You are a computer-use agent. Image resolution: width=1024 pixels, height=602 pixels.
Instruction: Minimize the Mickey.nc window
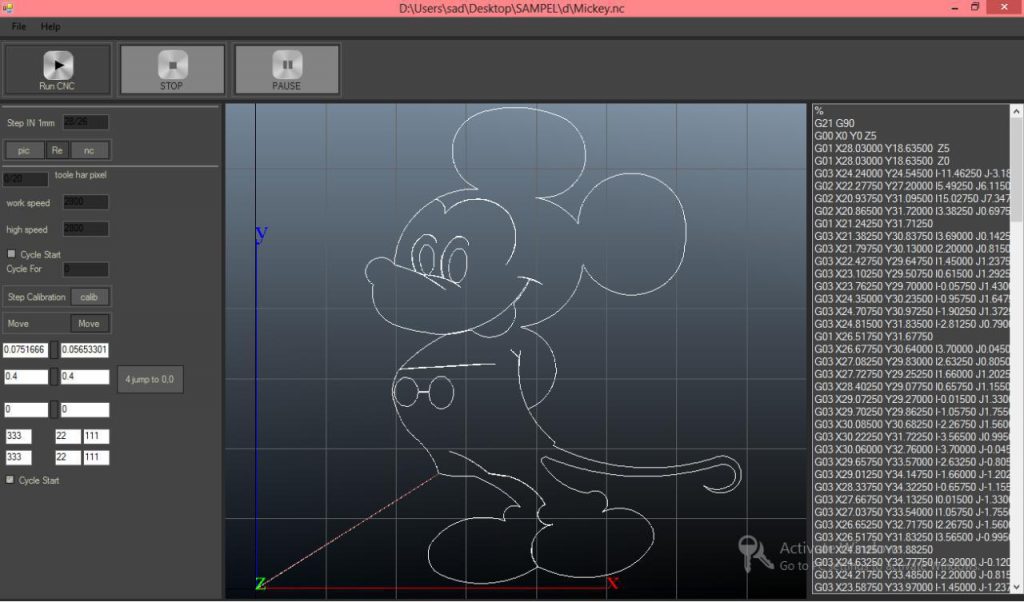955,8
